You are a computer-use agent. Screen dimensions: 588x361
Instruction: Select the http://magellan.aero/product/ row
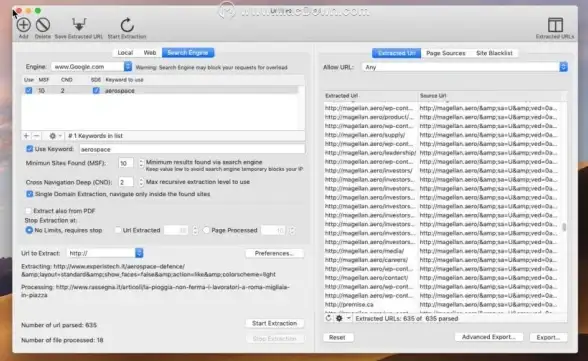click(370, 117)
